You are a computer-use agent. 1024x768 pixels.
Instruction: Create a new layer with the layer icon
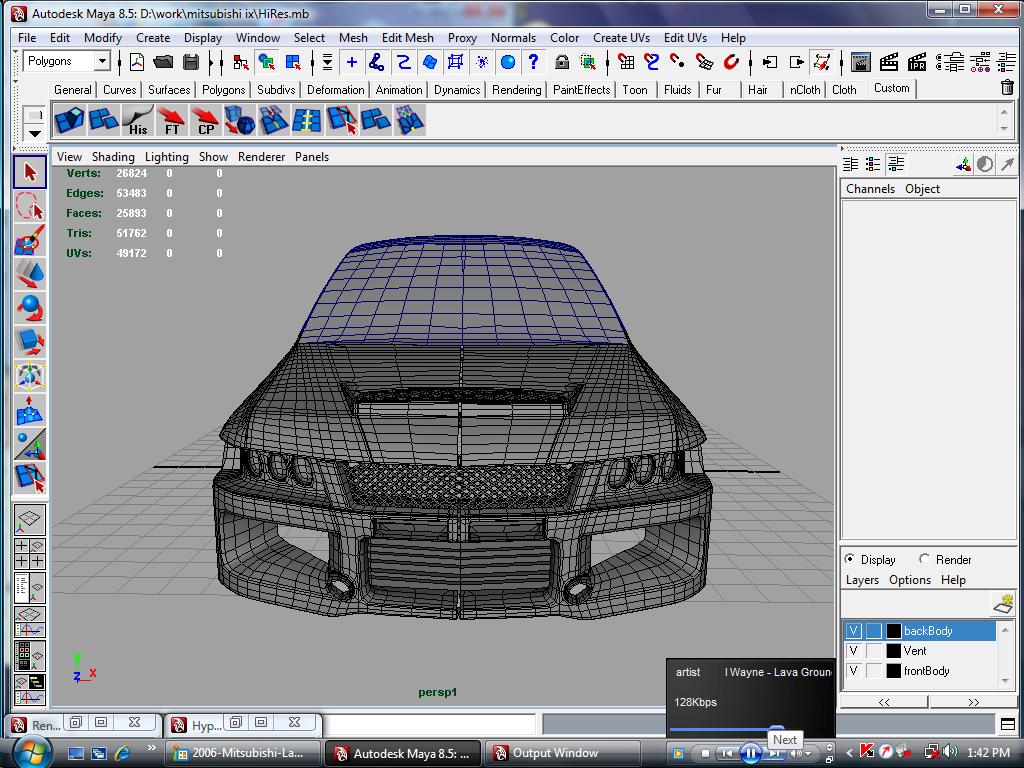[1003, 604]
